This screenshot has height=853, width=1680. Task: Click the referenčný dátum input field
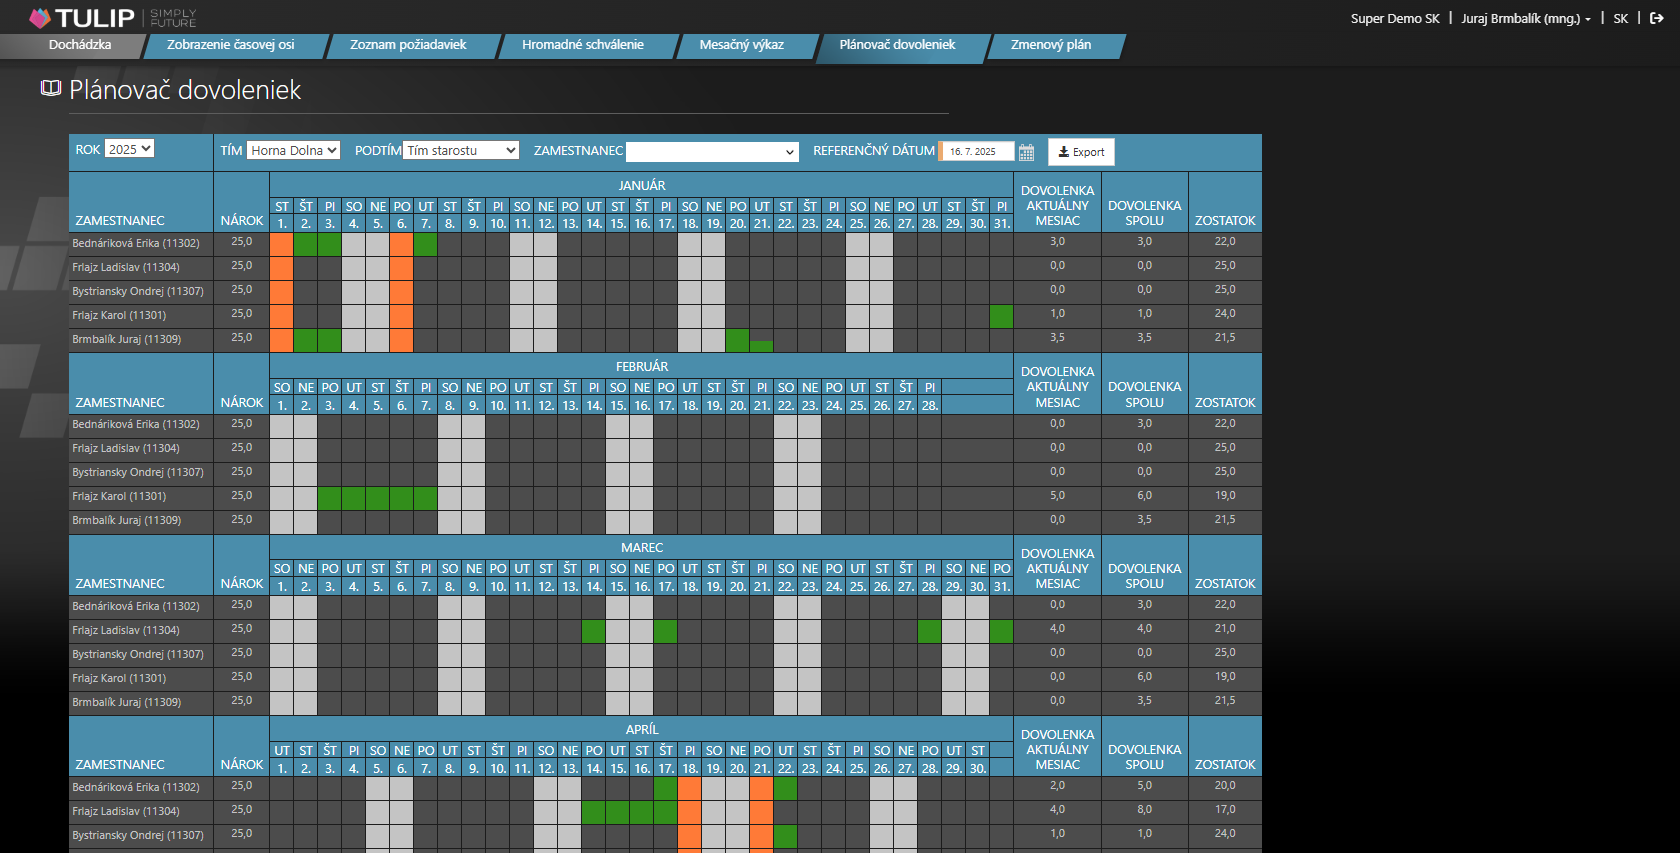click(976, 151)
